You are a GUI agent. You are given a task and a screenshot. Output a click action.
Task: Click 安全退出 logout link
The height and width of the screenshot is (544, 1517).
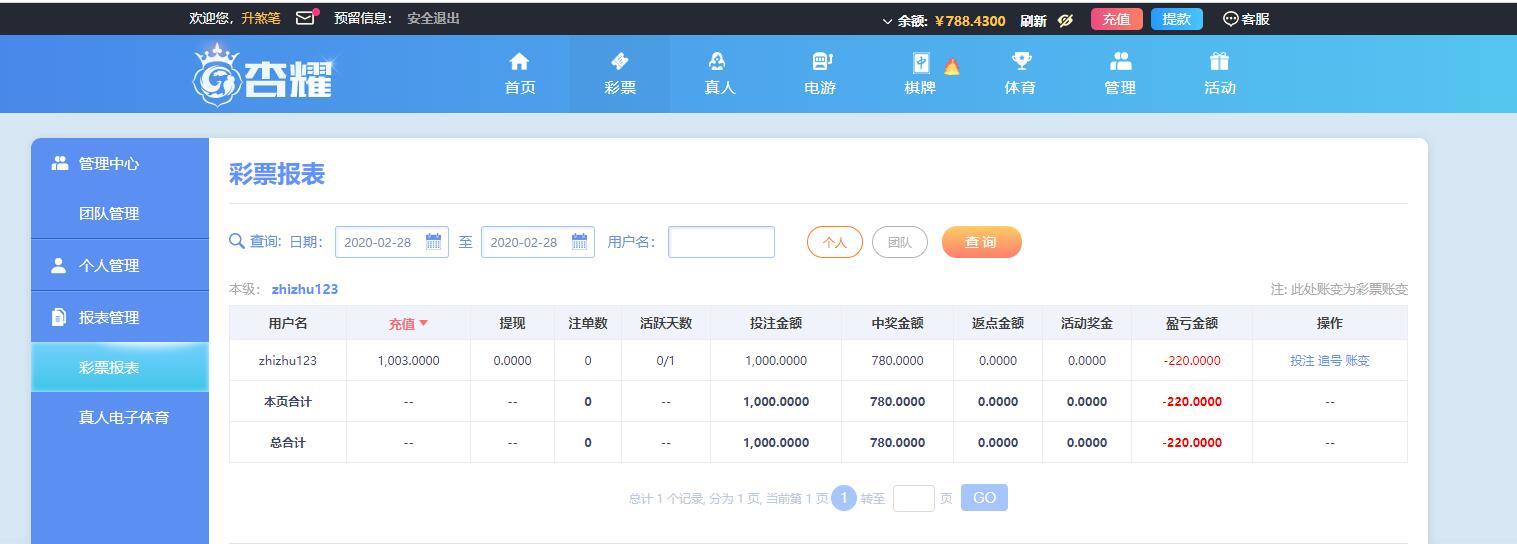tap(433, 18)
